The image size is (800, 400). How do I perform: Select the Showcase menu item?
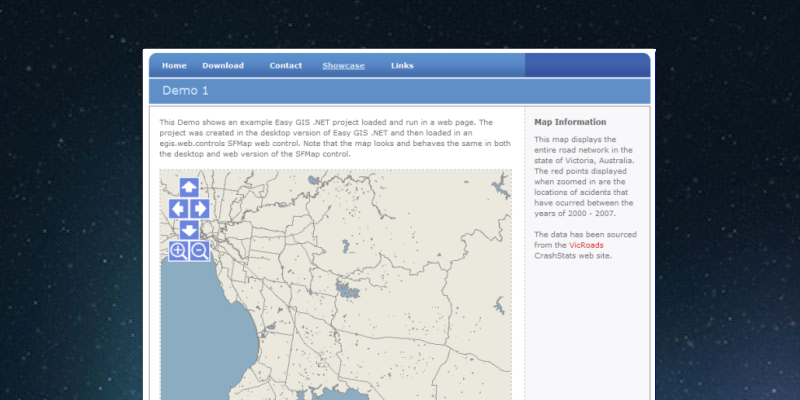point(343,65)
